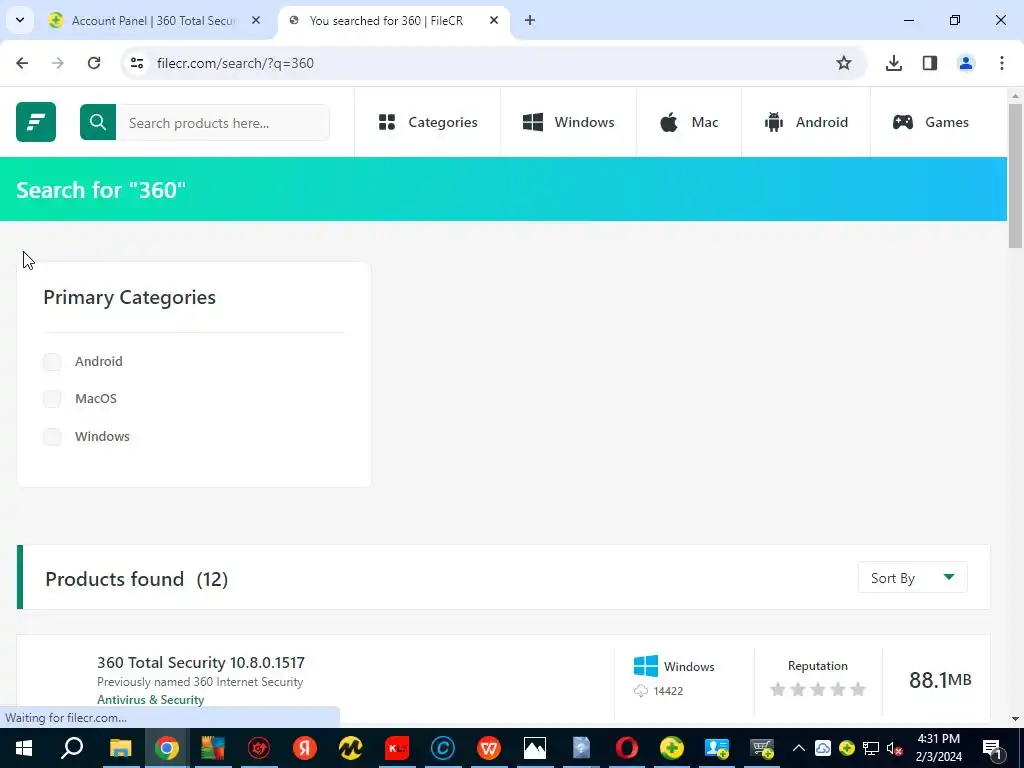Click the Chrome taskbar icon
Viewport: 1024px width, 768px height.
click(167, 748)
